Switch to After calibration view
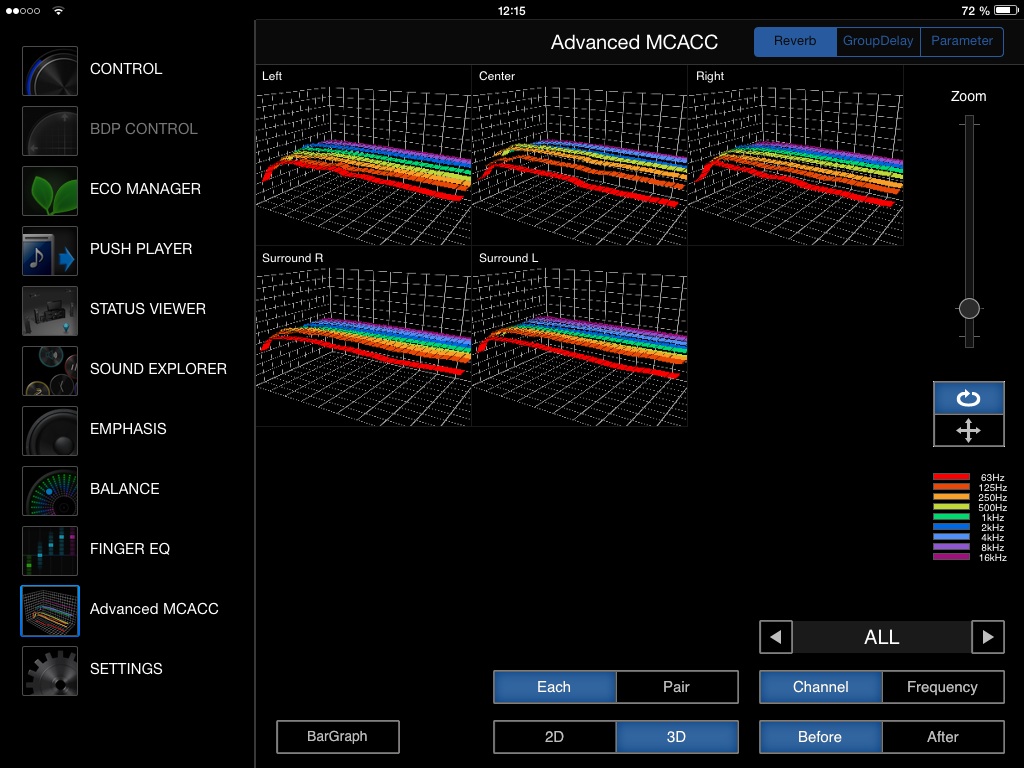The image size is (1024, 768). pos(942,737)
